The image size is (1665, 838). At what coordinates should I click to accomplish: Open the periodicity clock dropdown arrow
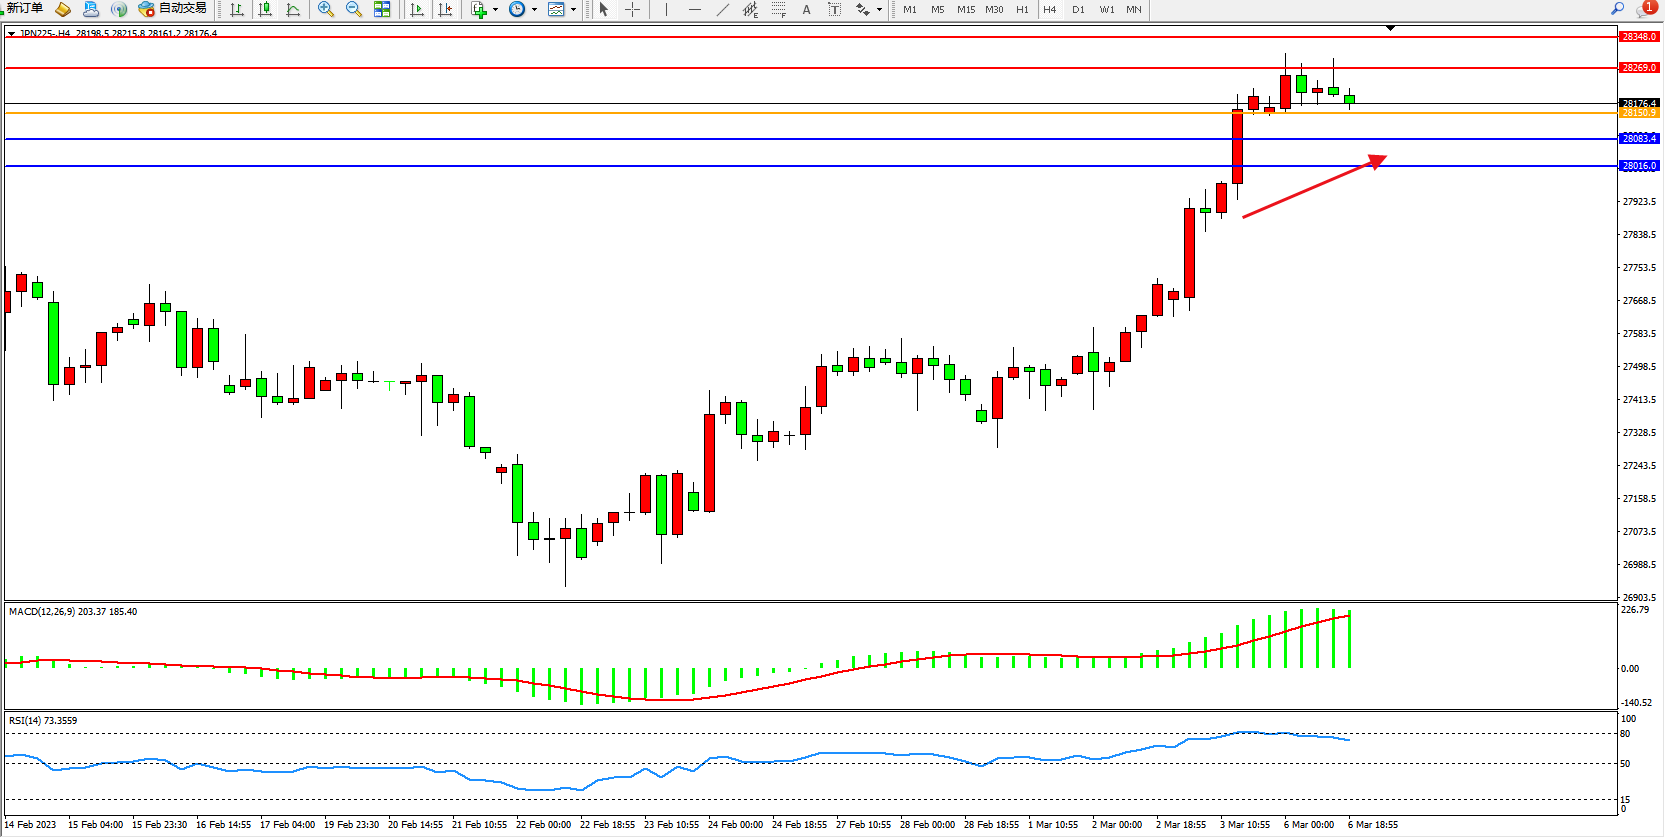534,10
